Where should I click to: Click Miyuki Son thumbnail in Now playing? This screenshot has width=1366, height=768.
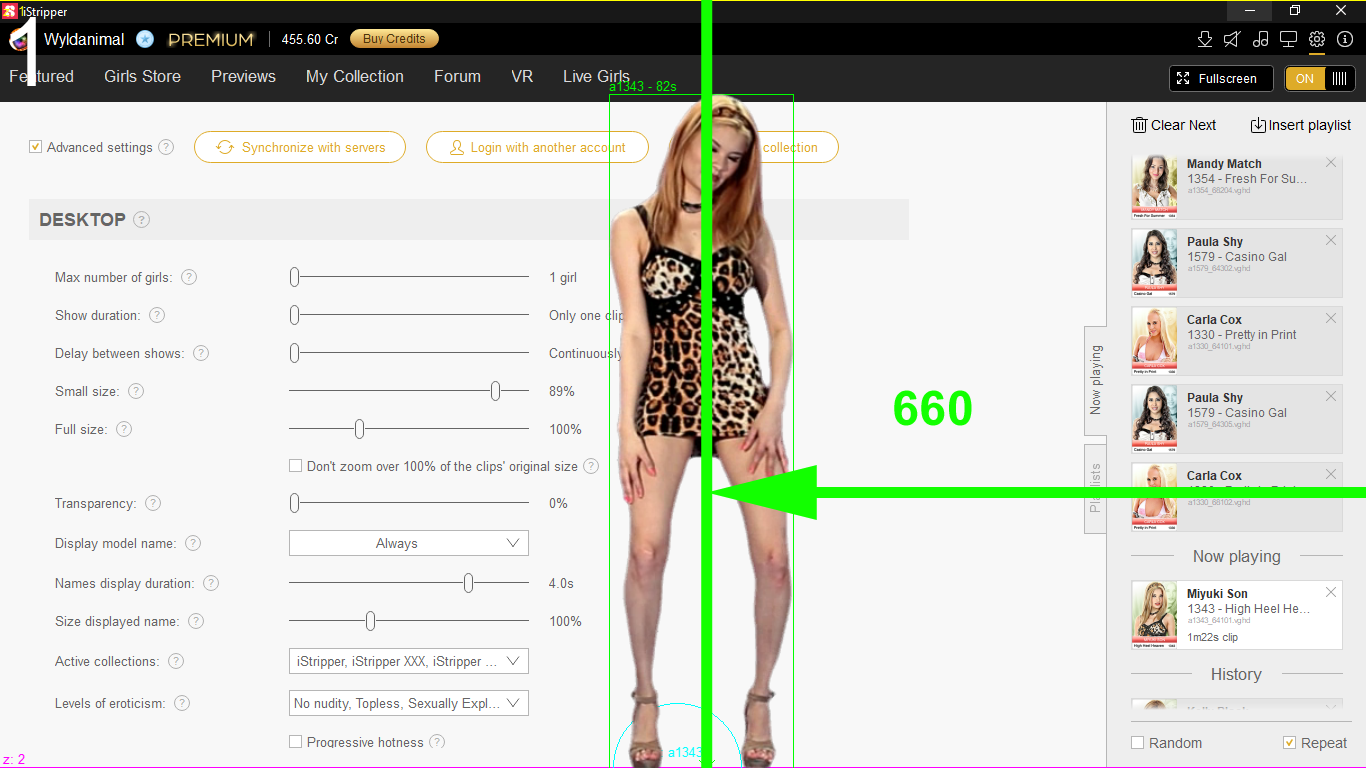click(x=1155, y=616)
